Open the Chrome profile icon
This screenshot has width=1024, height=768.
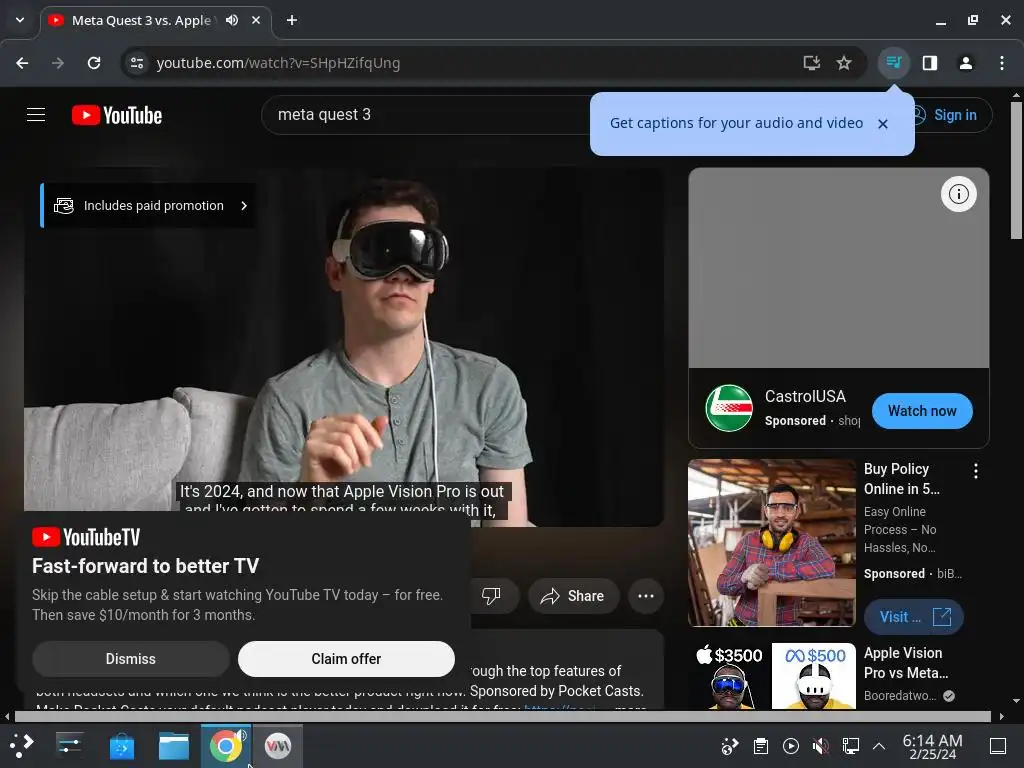[966, 63]
